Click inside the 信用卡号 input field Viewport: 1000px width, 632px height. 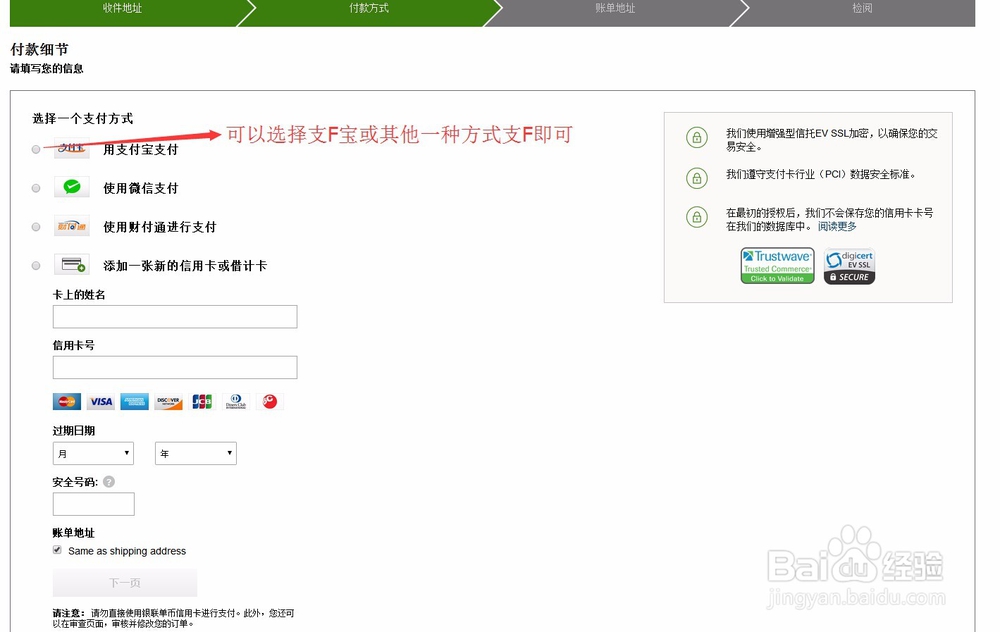pos(174,367)
